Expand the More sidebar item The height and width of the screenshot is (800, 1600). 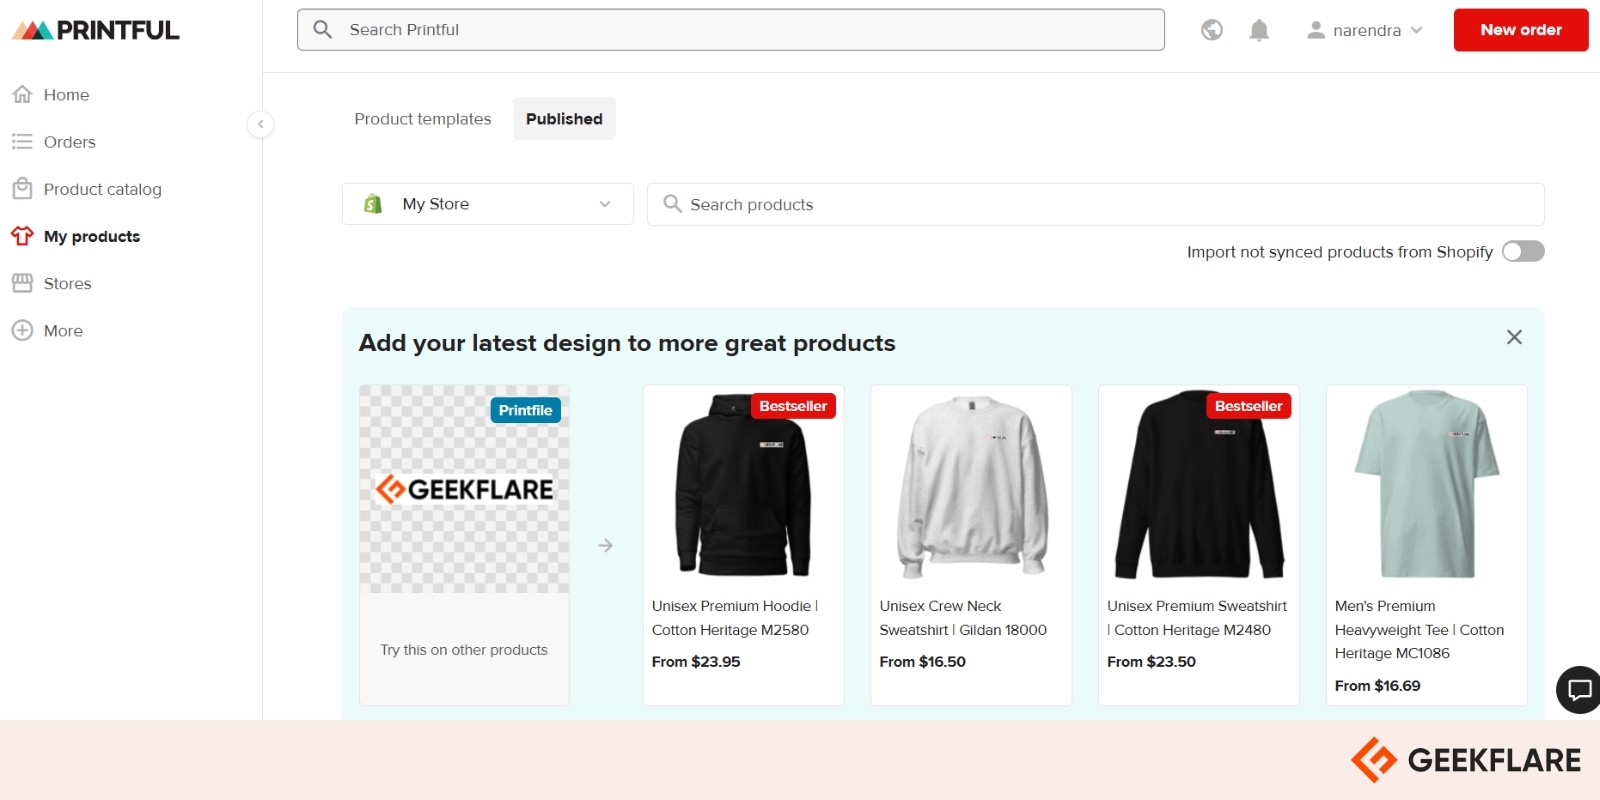(x=63, y=331)
